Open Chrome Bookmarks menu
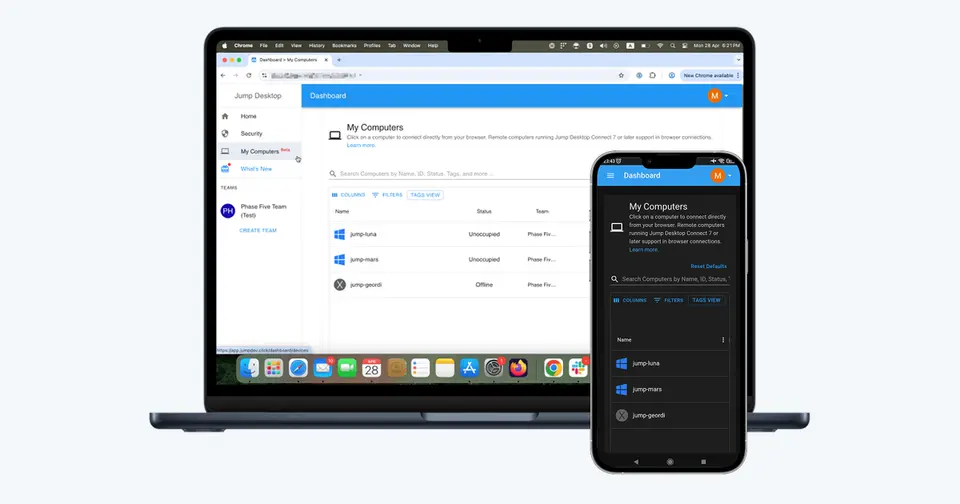Image resolution: width=960 pixels, height=504 pixels. tap(344, 45)
